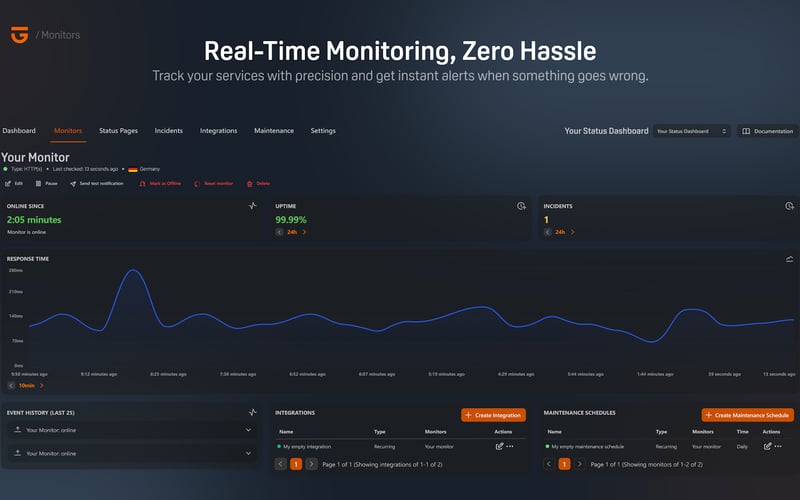800x500 pixels.
Task: Go to previous page in Integrations pagination
Action: click(281, 464)
